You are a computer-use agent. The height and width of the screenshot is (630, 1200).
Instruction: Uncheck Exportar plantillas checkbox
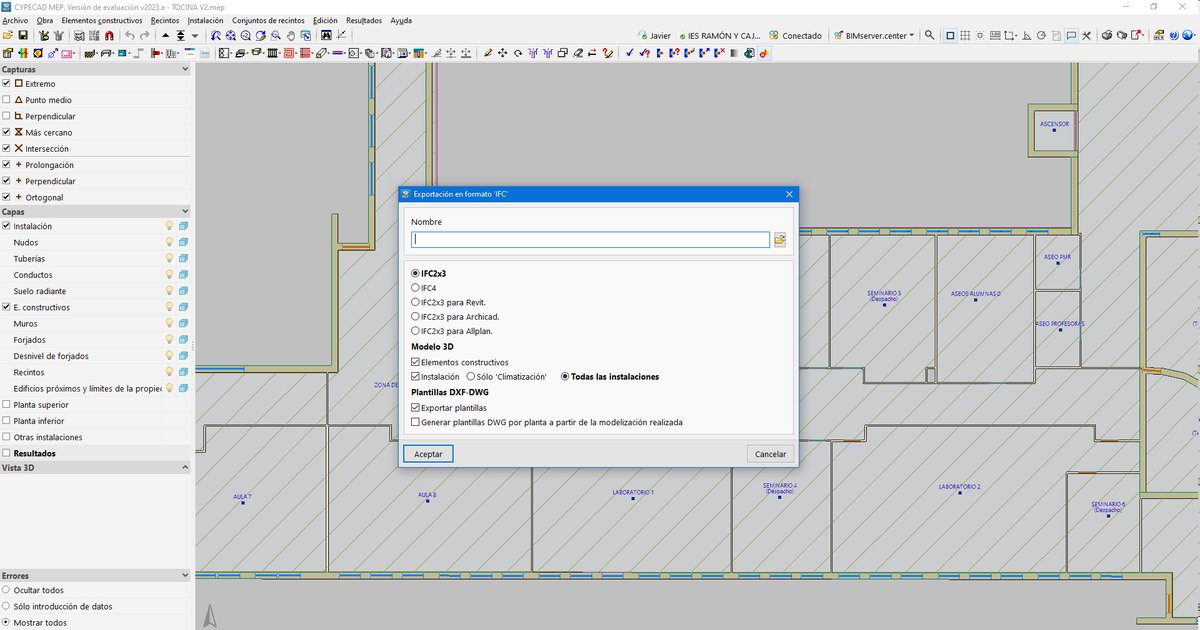[x=416, y=408]
